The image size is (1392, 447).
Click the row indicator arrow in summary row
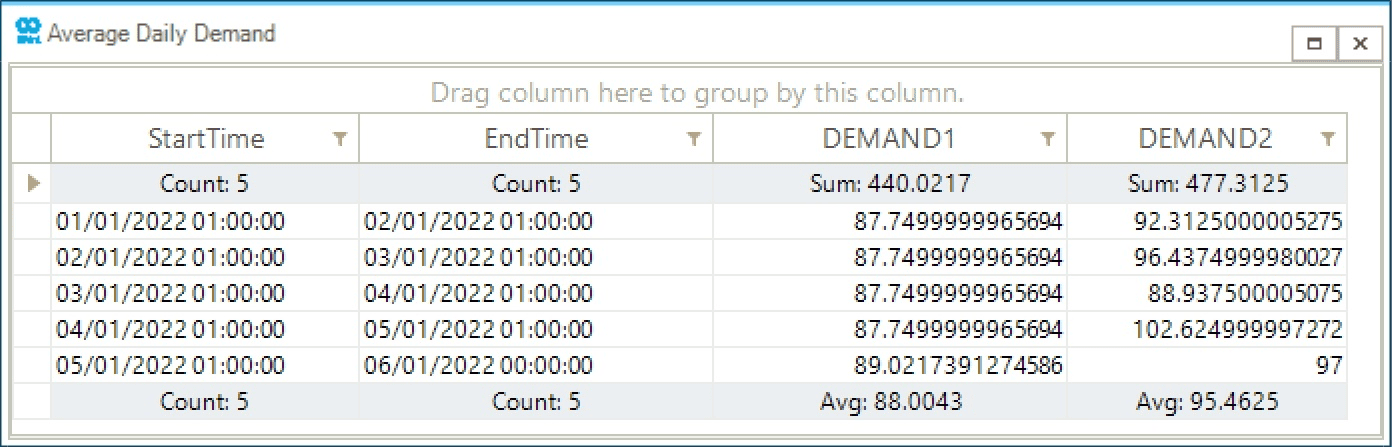tap(33, 183)
